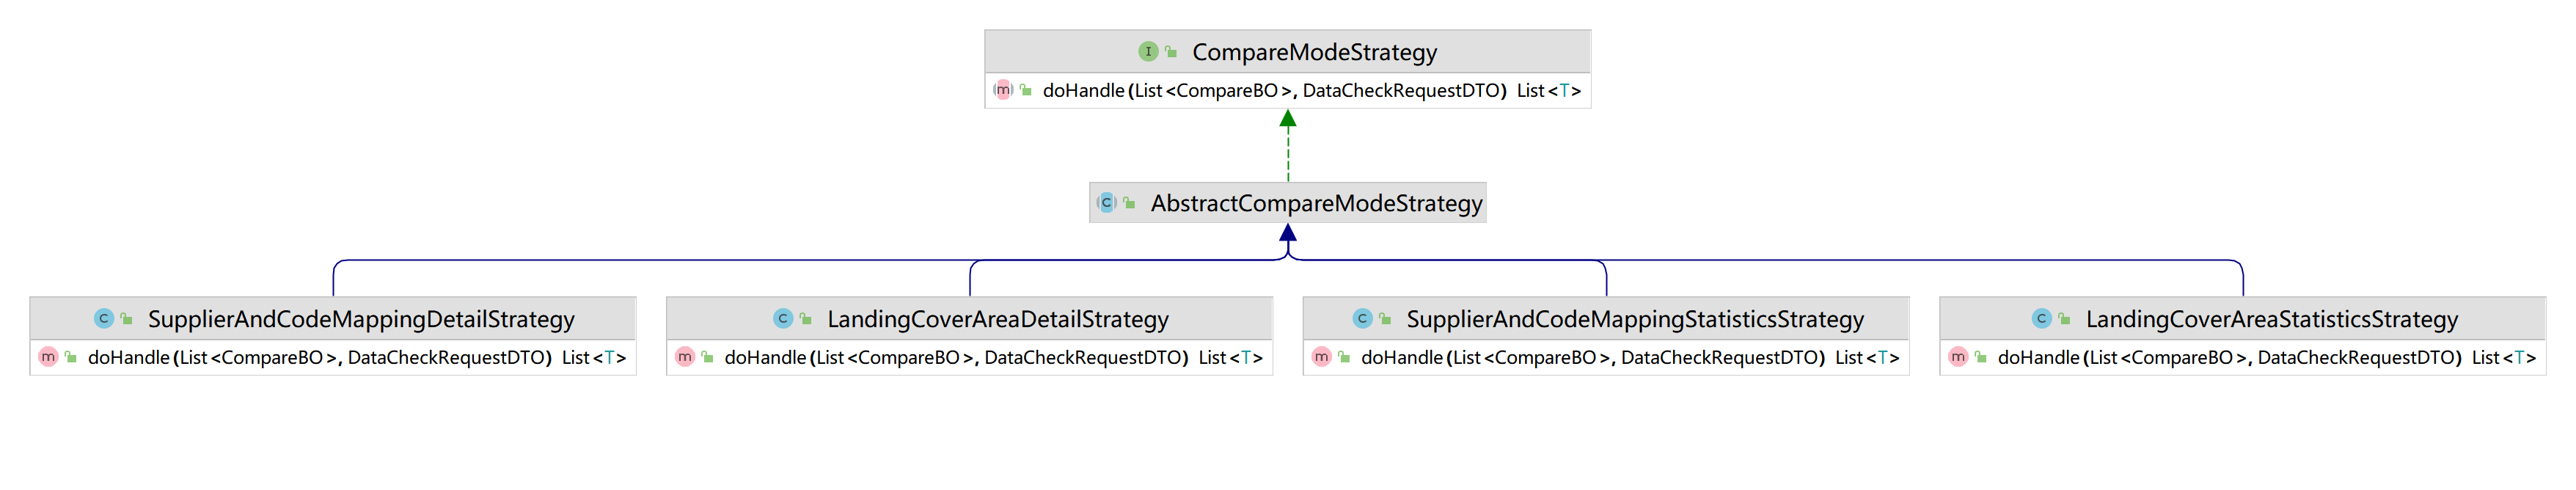Screen dimensions: 2576x490
Task: Click the visibility icon of CompareModeStrategy's doHandle method
Action: coord(1026,91)
